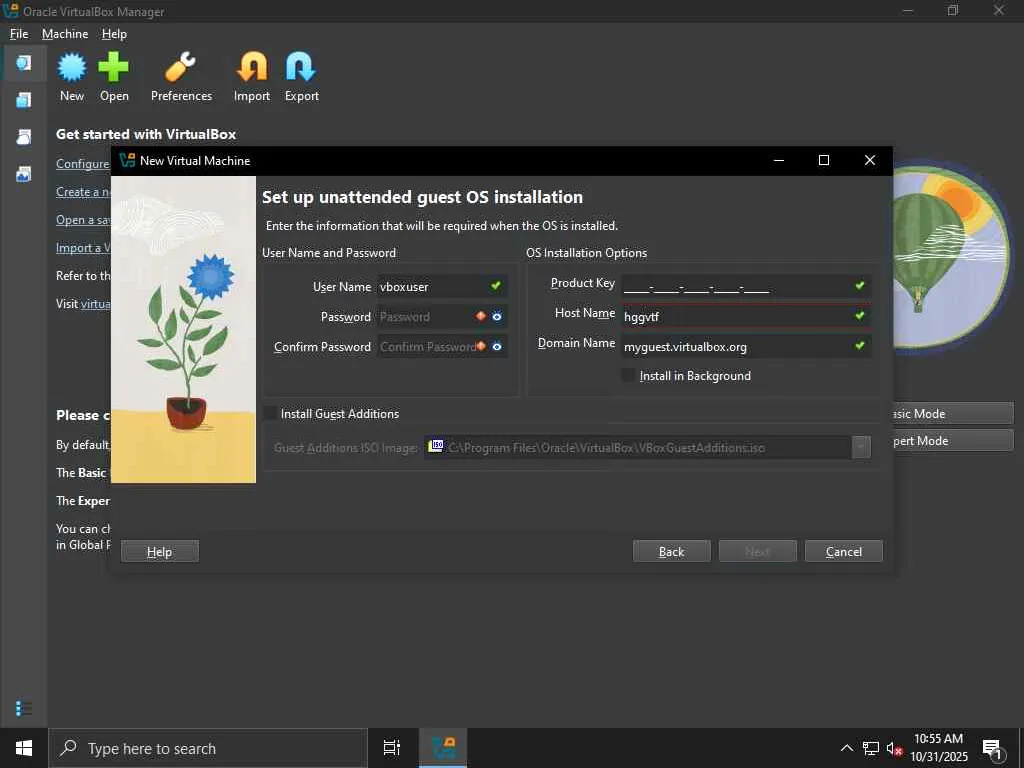The image size is (1024, 768).
Task: Click the Password field warning icon
Action: point(481,316)
